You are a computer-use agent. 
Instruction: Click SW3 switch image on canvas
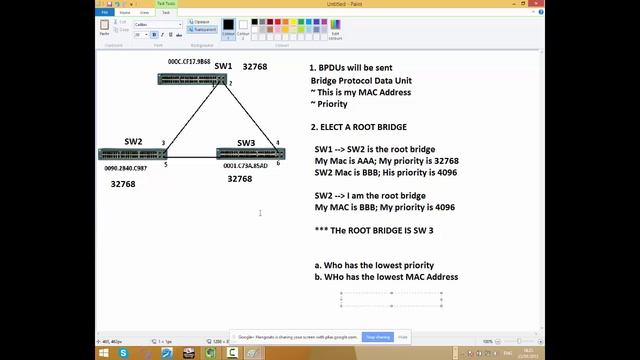tap(251, 154)
